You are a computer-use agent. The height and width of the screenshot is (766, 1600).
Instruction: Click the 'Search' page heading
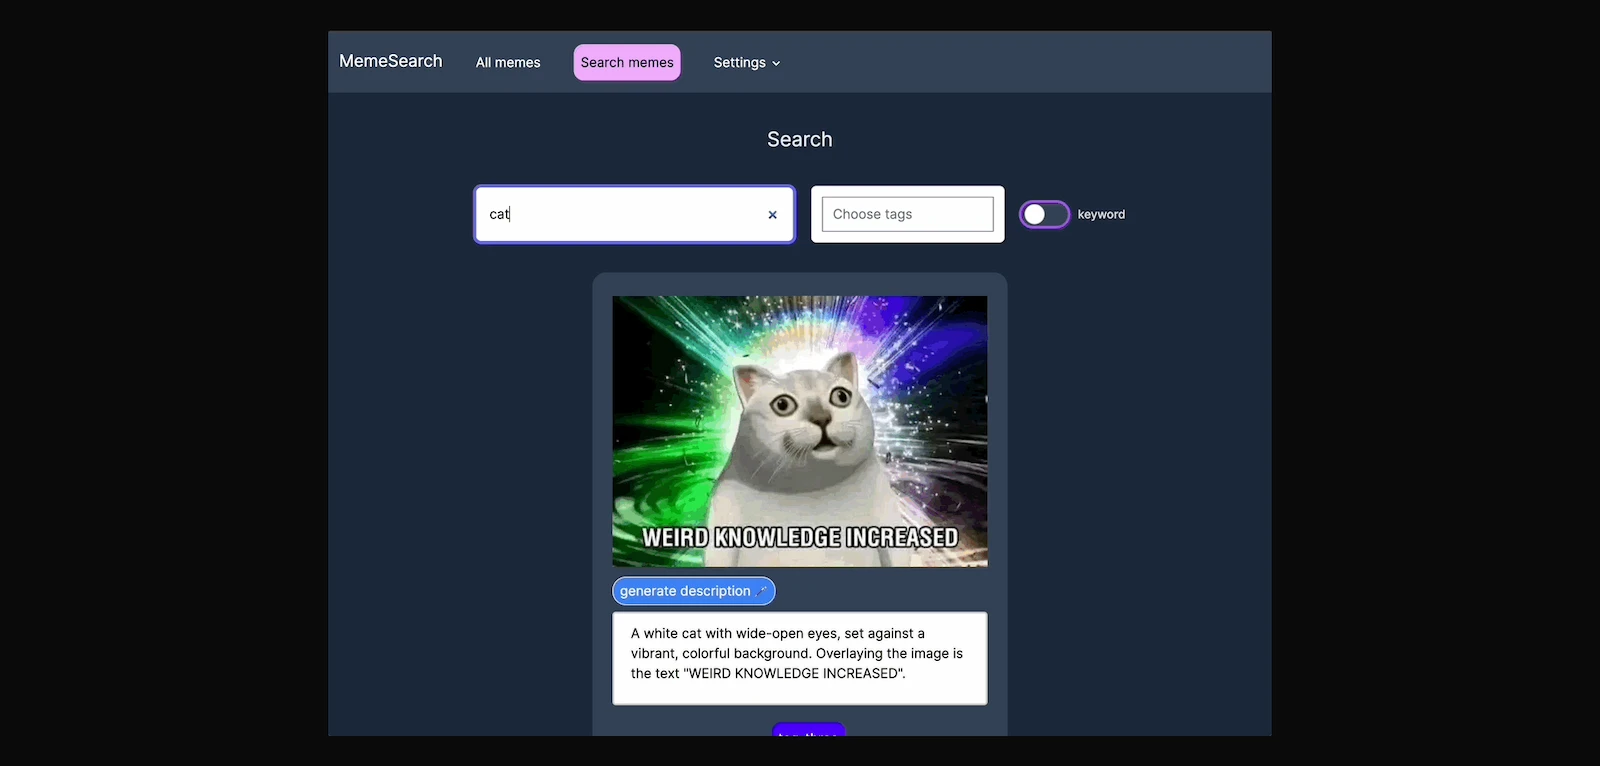pos(800,139)
